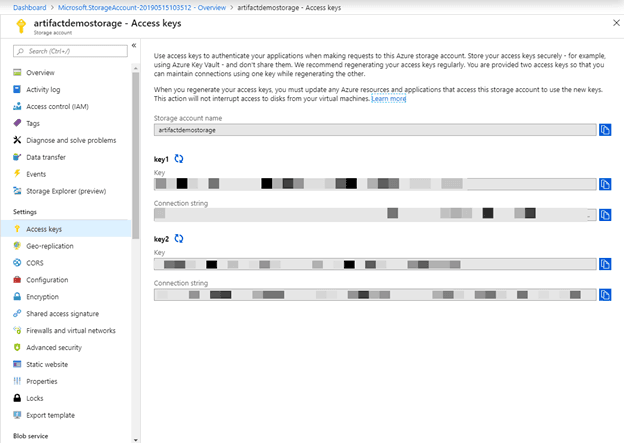
Task: Copy the key2 connection string
Action: click(605, 295)
